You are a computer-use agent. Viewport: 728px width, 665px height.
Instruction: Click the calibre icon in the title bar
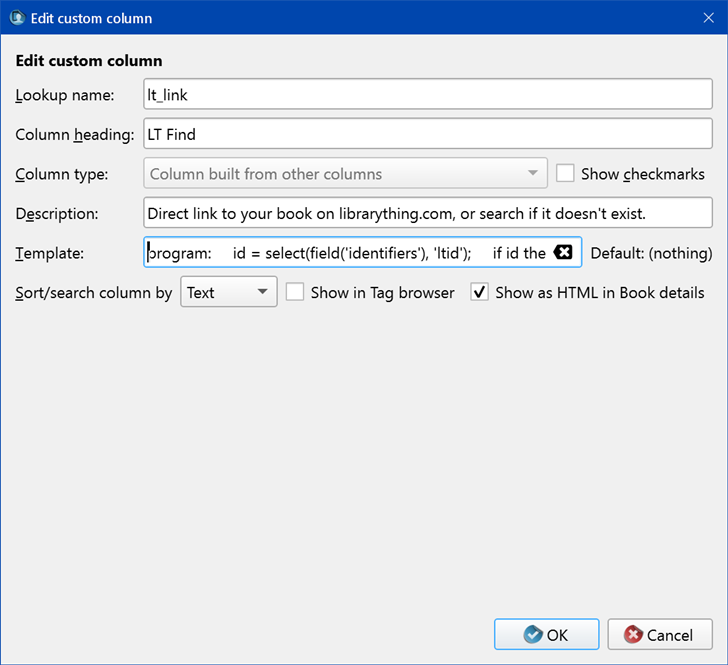16,17
